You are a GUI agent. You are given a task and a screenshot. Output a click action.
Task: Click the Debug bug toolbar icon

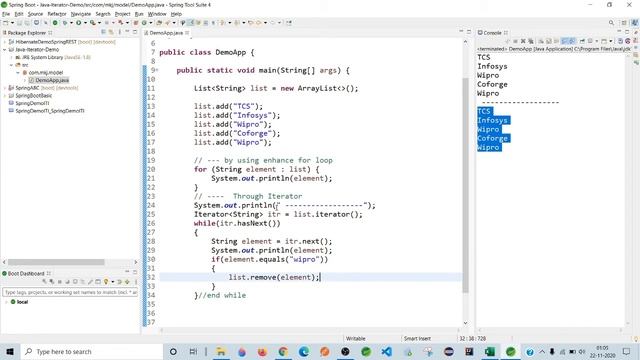pyautogui.click(x=65, y=23)
